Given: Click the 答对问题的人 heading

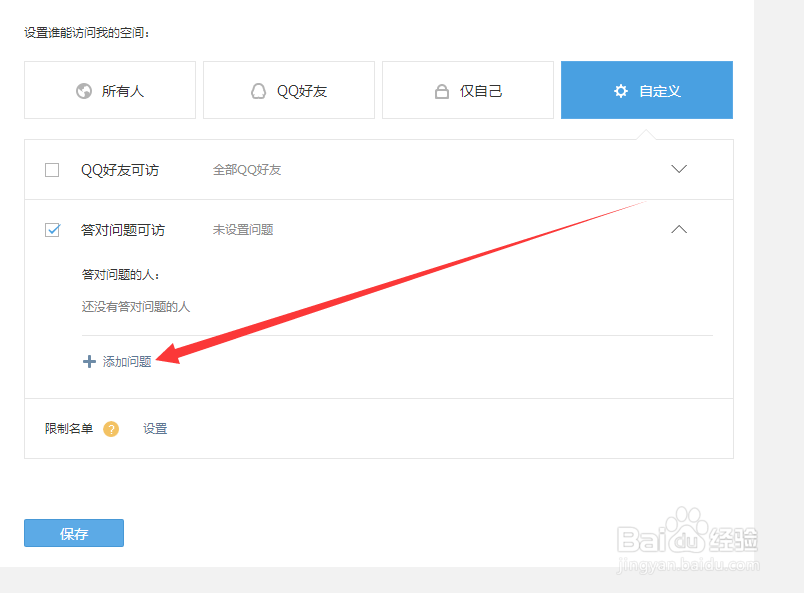Looking at the screenshot, I should pos(120,275).
